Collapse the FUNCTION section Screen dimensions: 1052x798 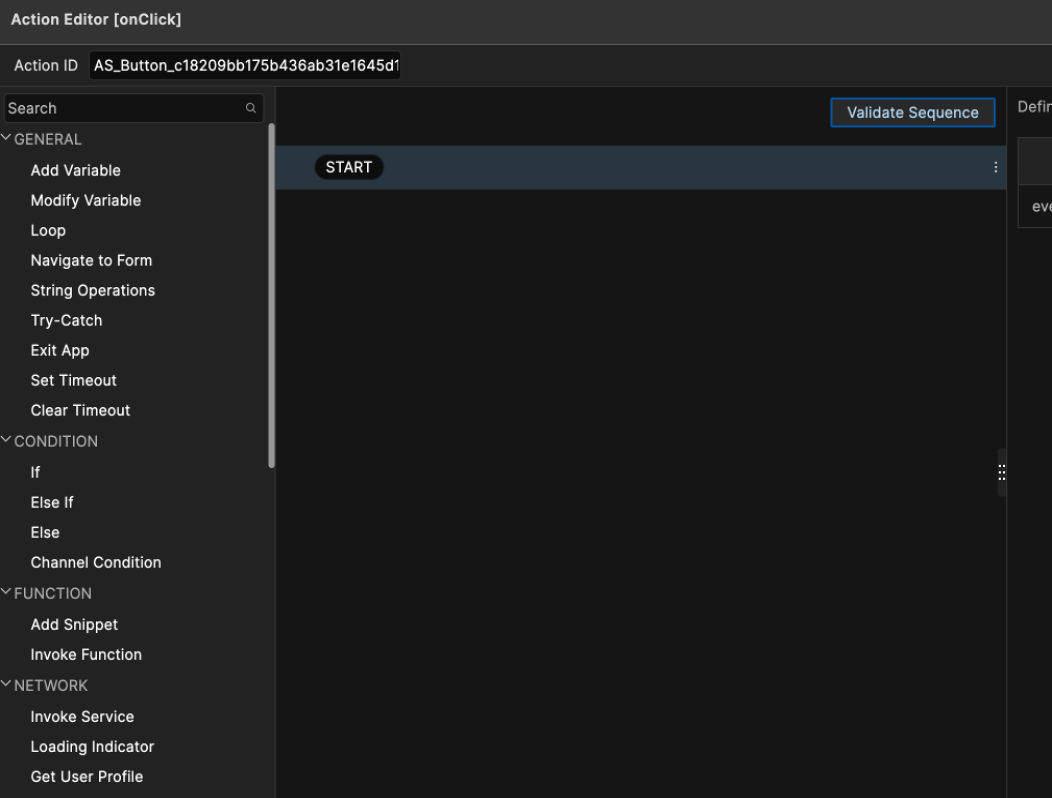8,593
